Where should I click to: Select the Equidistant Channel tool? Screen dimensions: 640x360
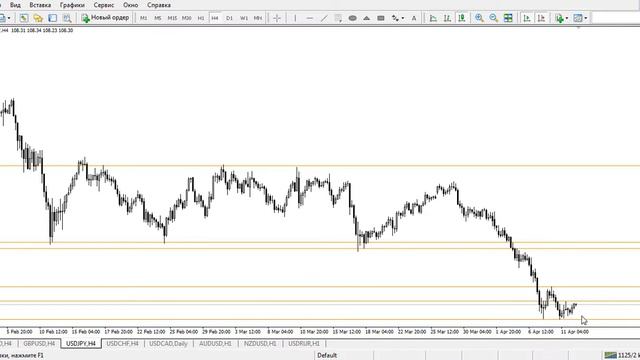[338, 18]
